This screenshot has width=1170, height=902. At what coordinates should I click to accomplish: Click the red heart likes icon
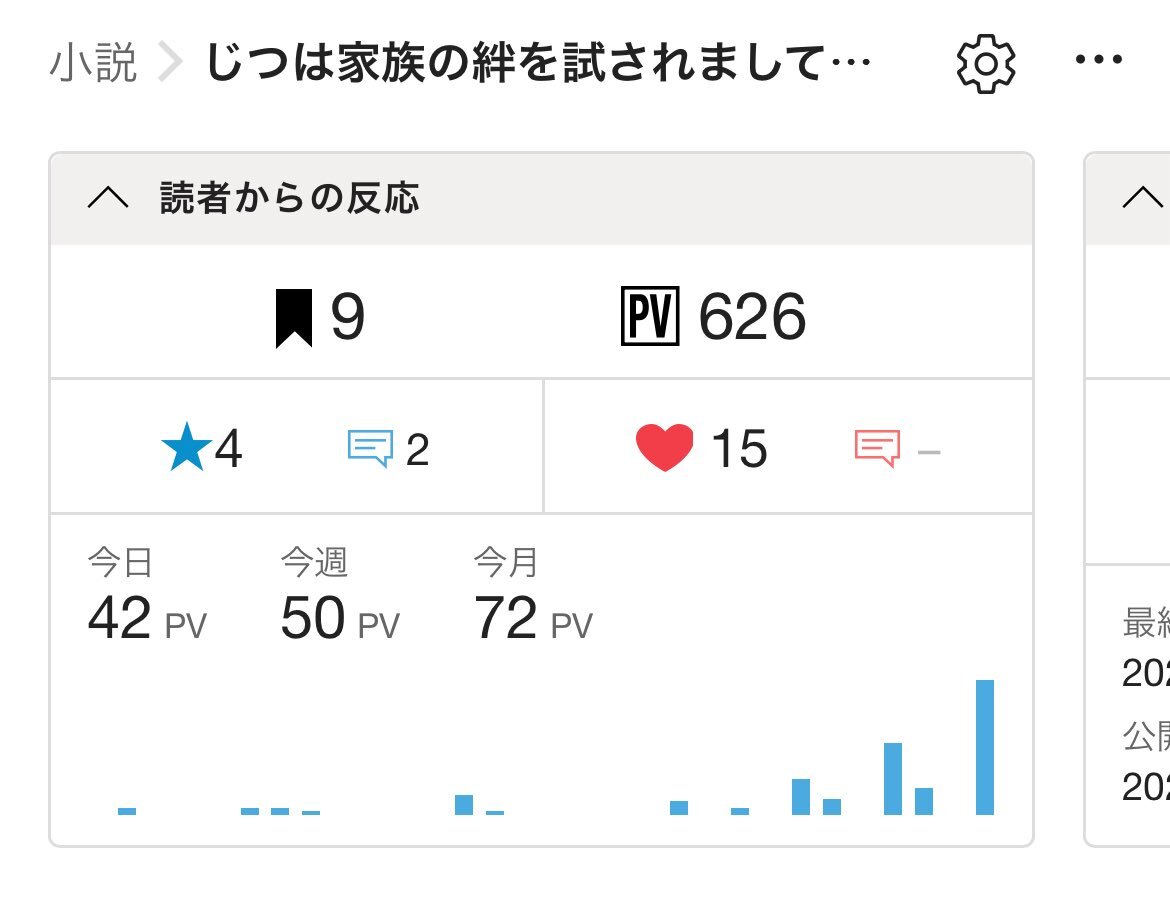[x=664, y=448]
